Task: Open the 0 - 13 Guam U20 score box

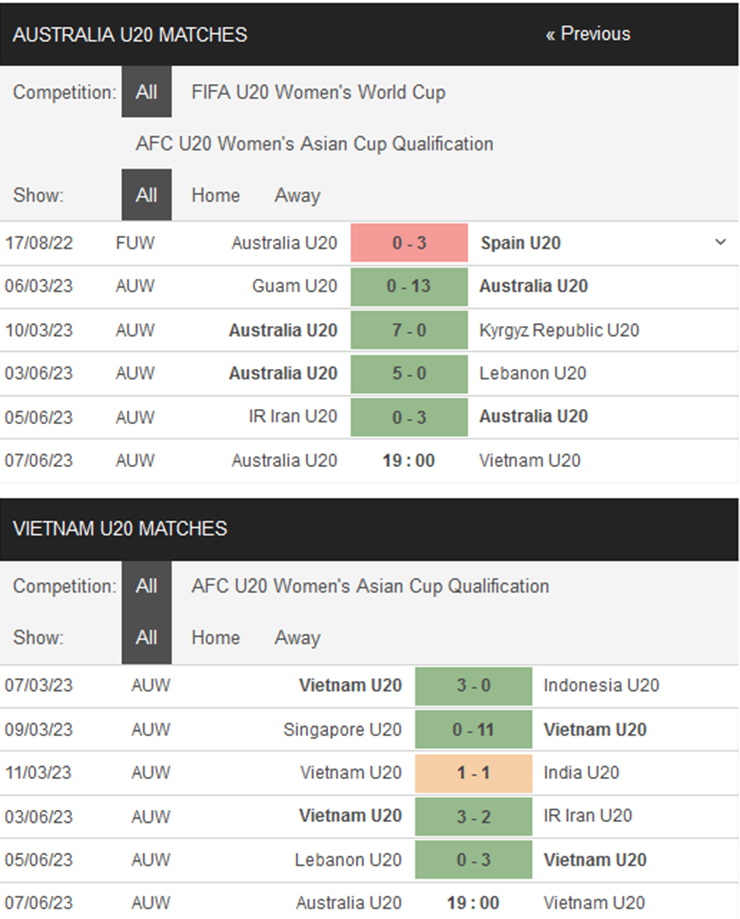Action: click(409, 286)
